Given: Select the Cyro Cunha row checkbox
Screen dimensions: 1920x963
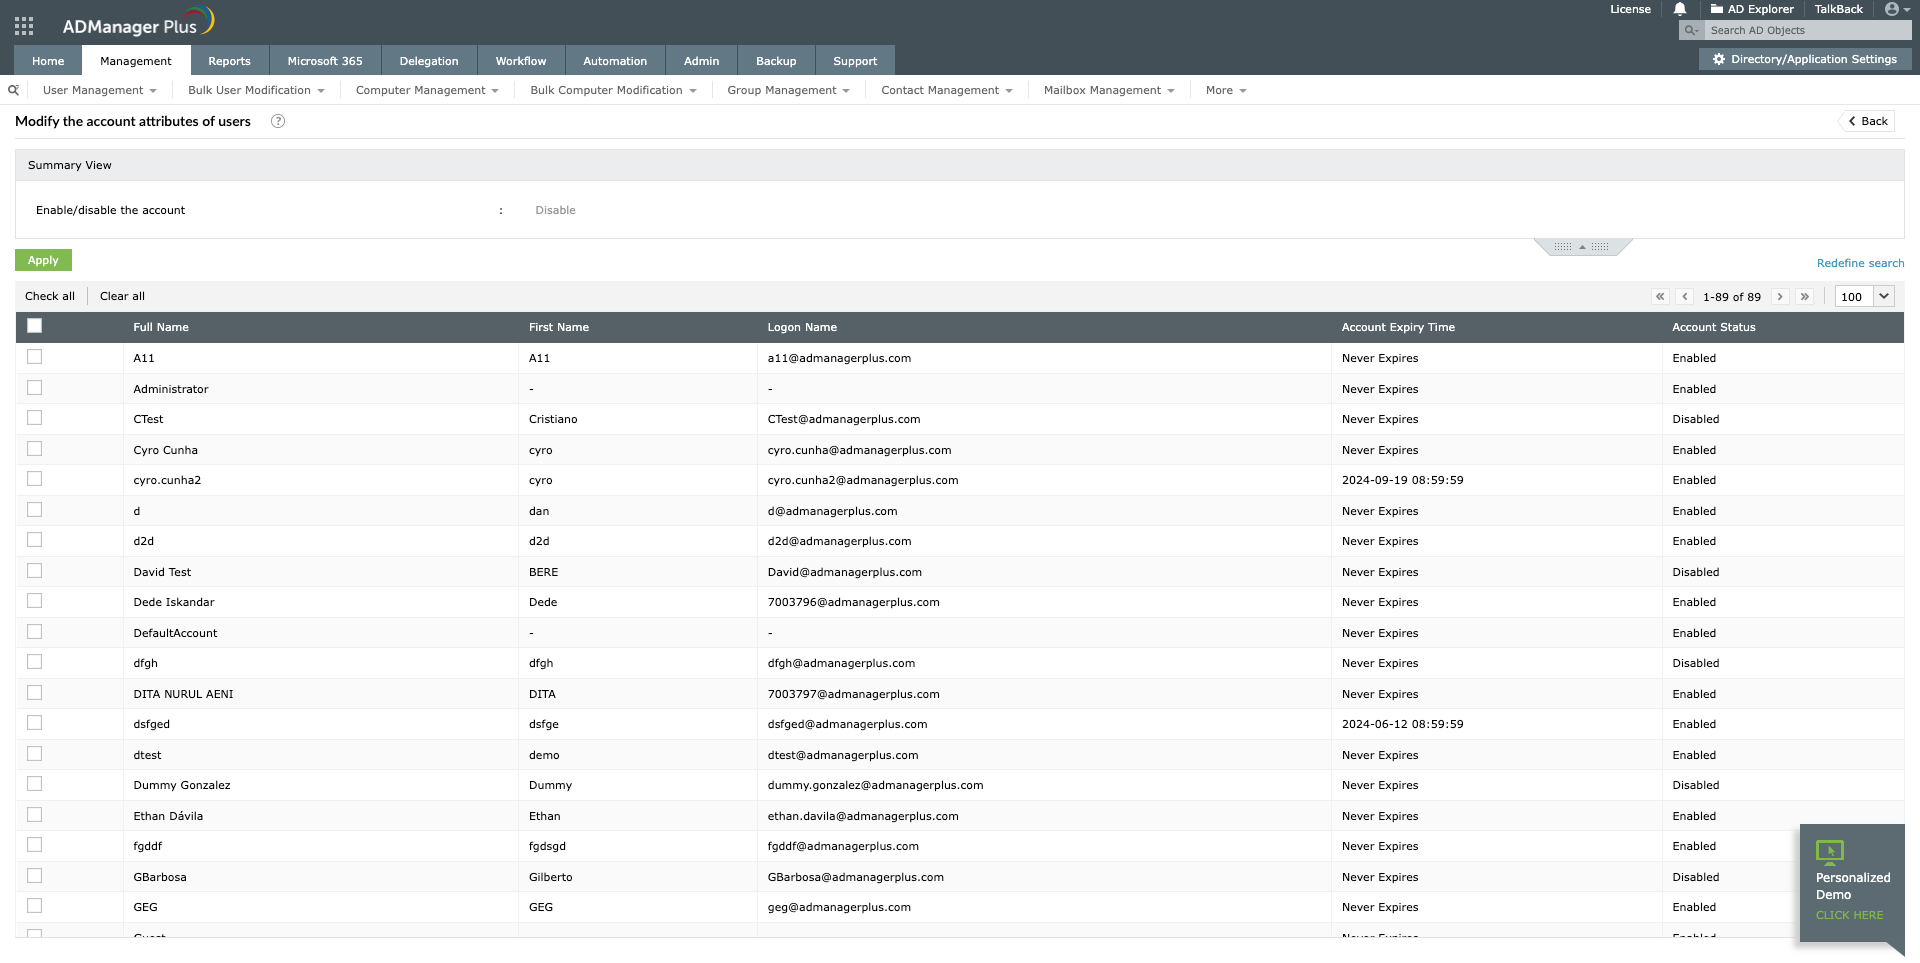Looking at the screenshot, I should tap(35, 449).
